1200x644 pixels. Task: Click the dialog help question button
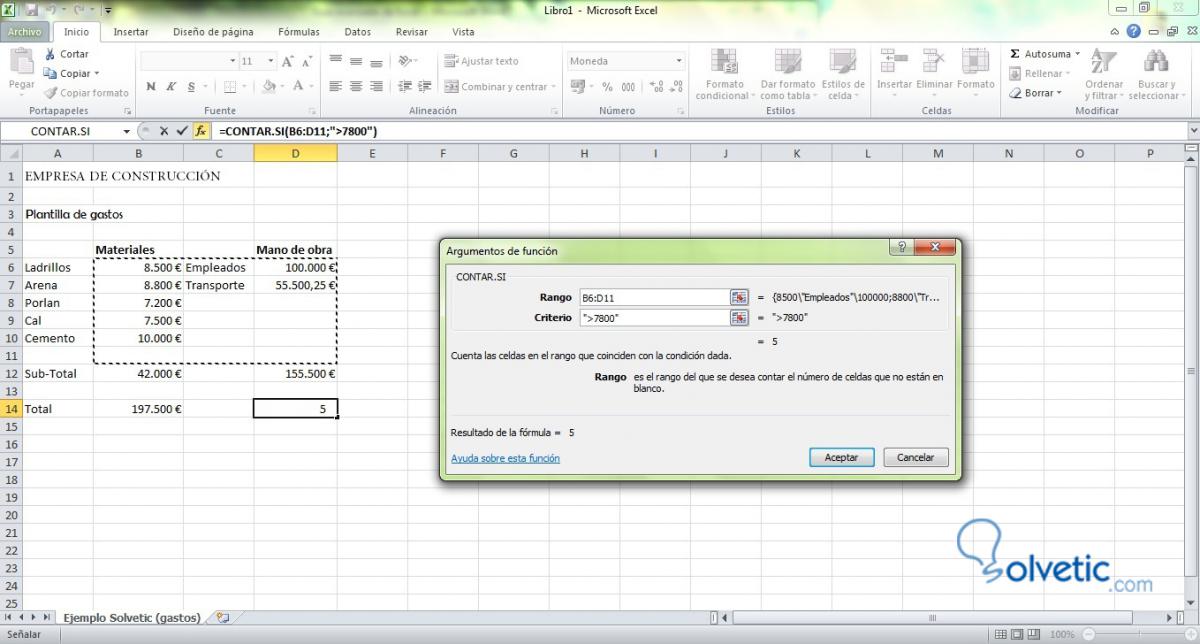902,247
